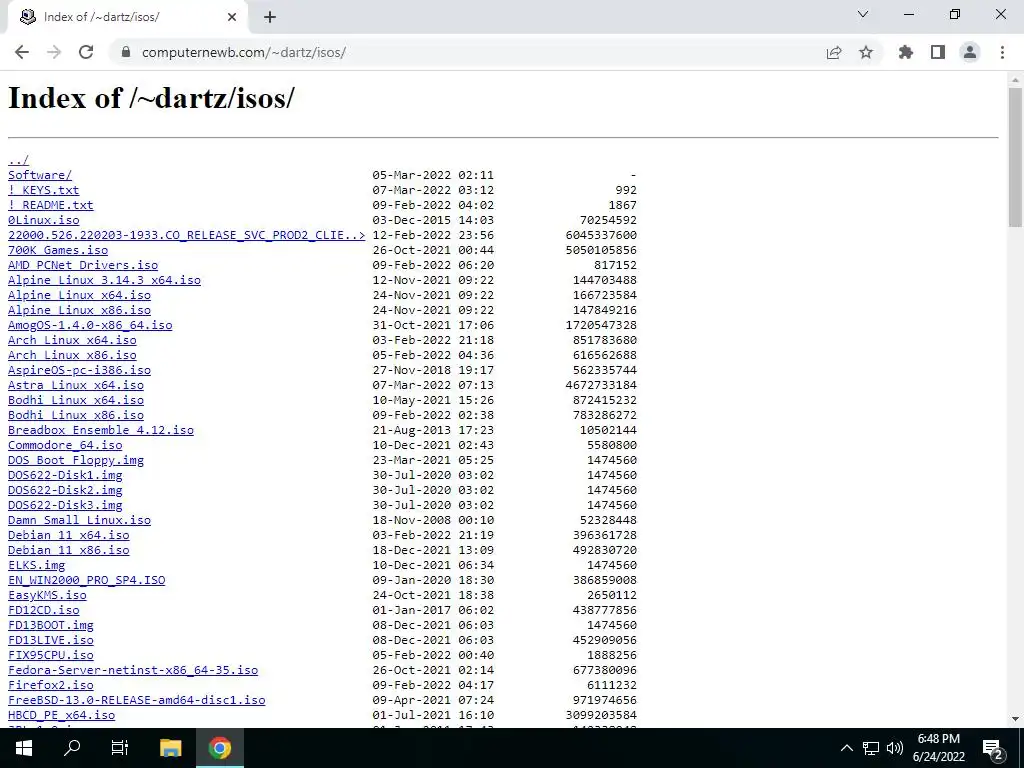This screenshot has width=1024, height=768.
Task: Download the 22000.526.220203-1933 Windows ISO link
Action: 187,235
